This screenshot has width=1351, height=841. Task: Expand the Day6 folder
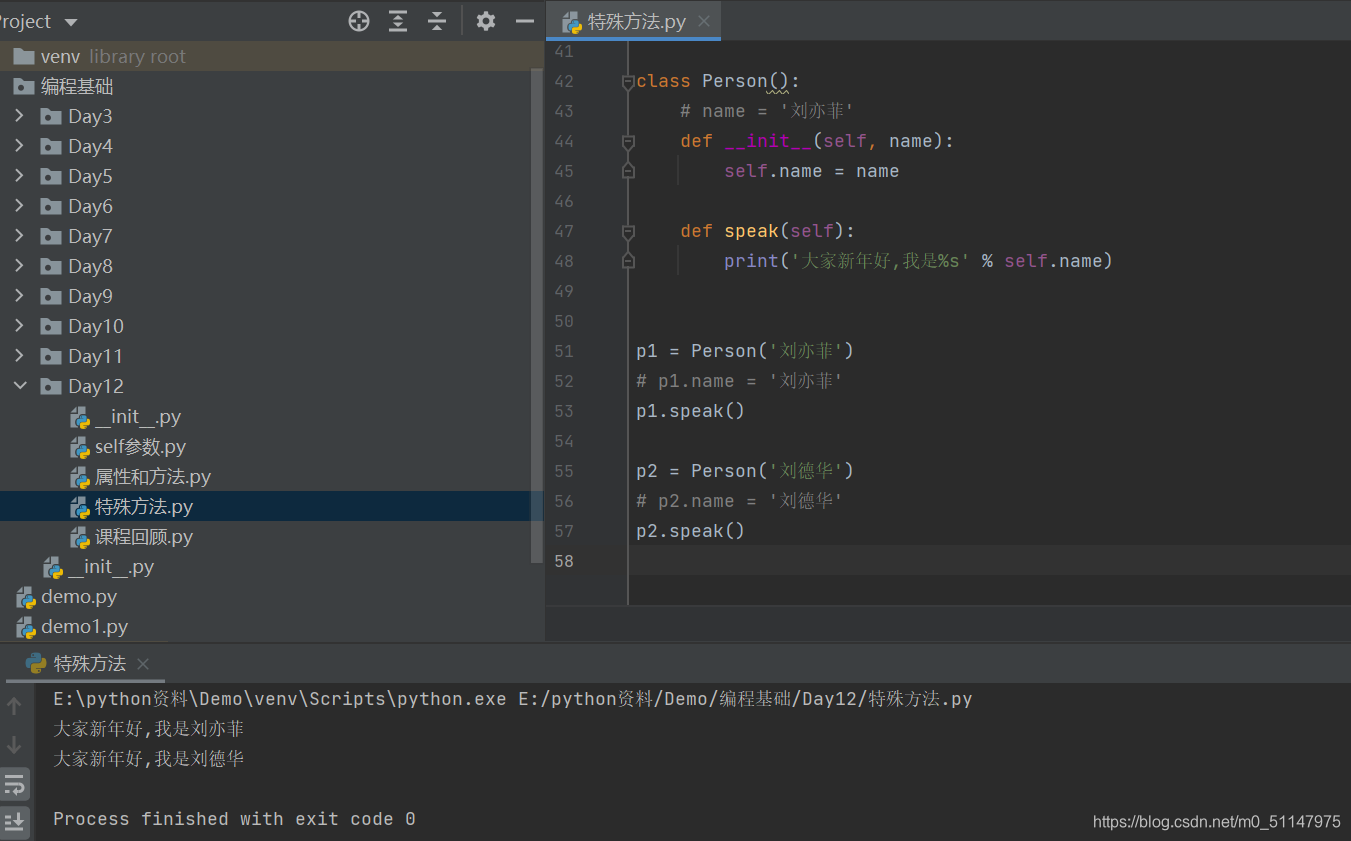tap(19, 206)
